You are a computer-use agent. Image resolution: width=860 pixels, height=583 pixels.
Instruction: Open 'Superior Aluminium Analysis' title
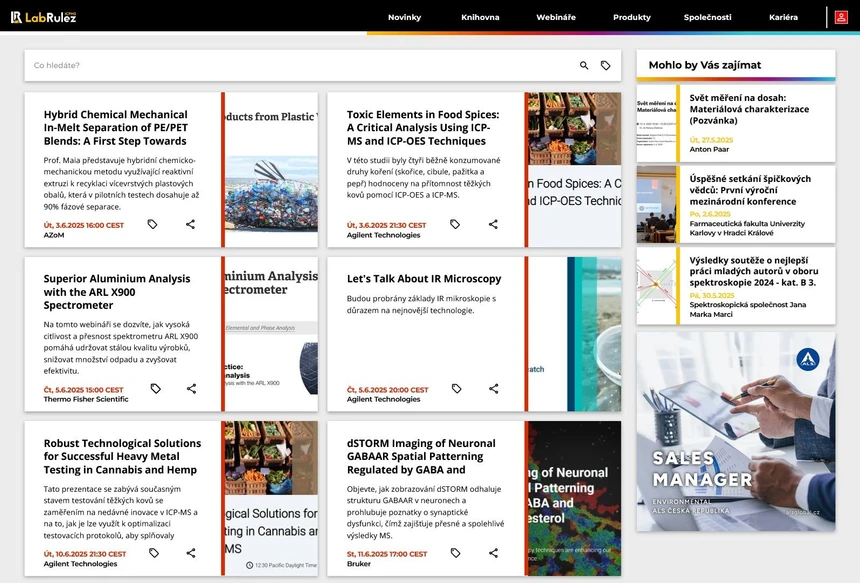click(x=117, y=292)
